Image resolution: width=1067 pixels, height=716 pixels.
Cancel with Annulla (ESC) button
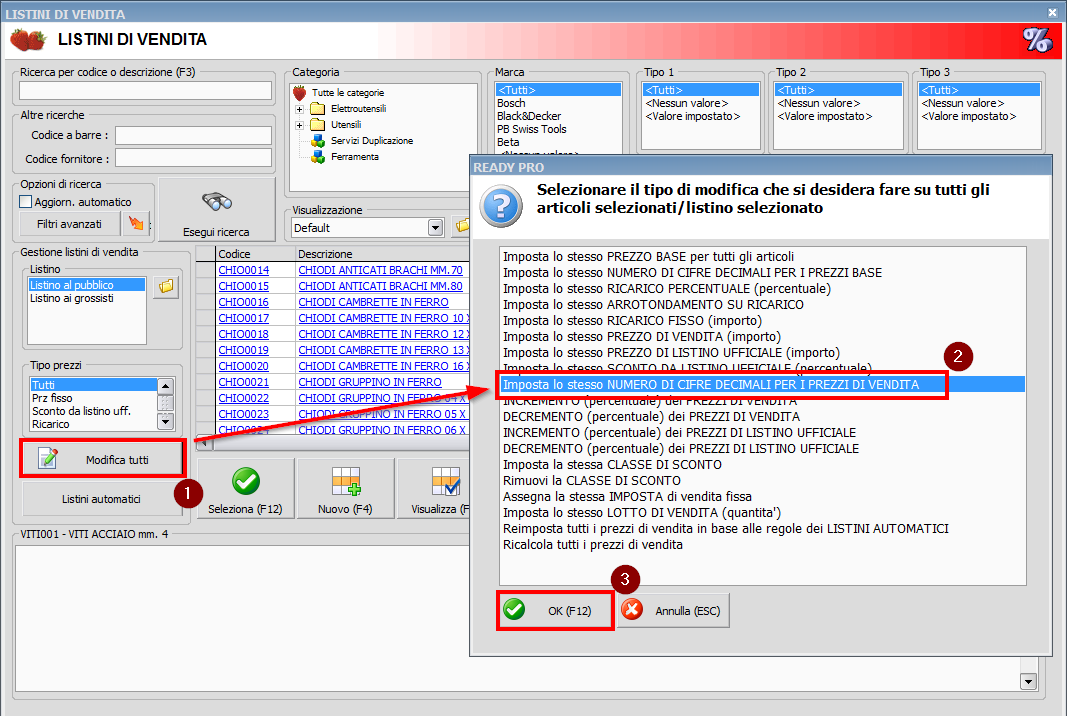[x=674, y=611]
